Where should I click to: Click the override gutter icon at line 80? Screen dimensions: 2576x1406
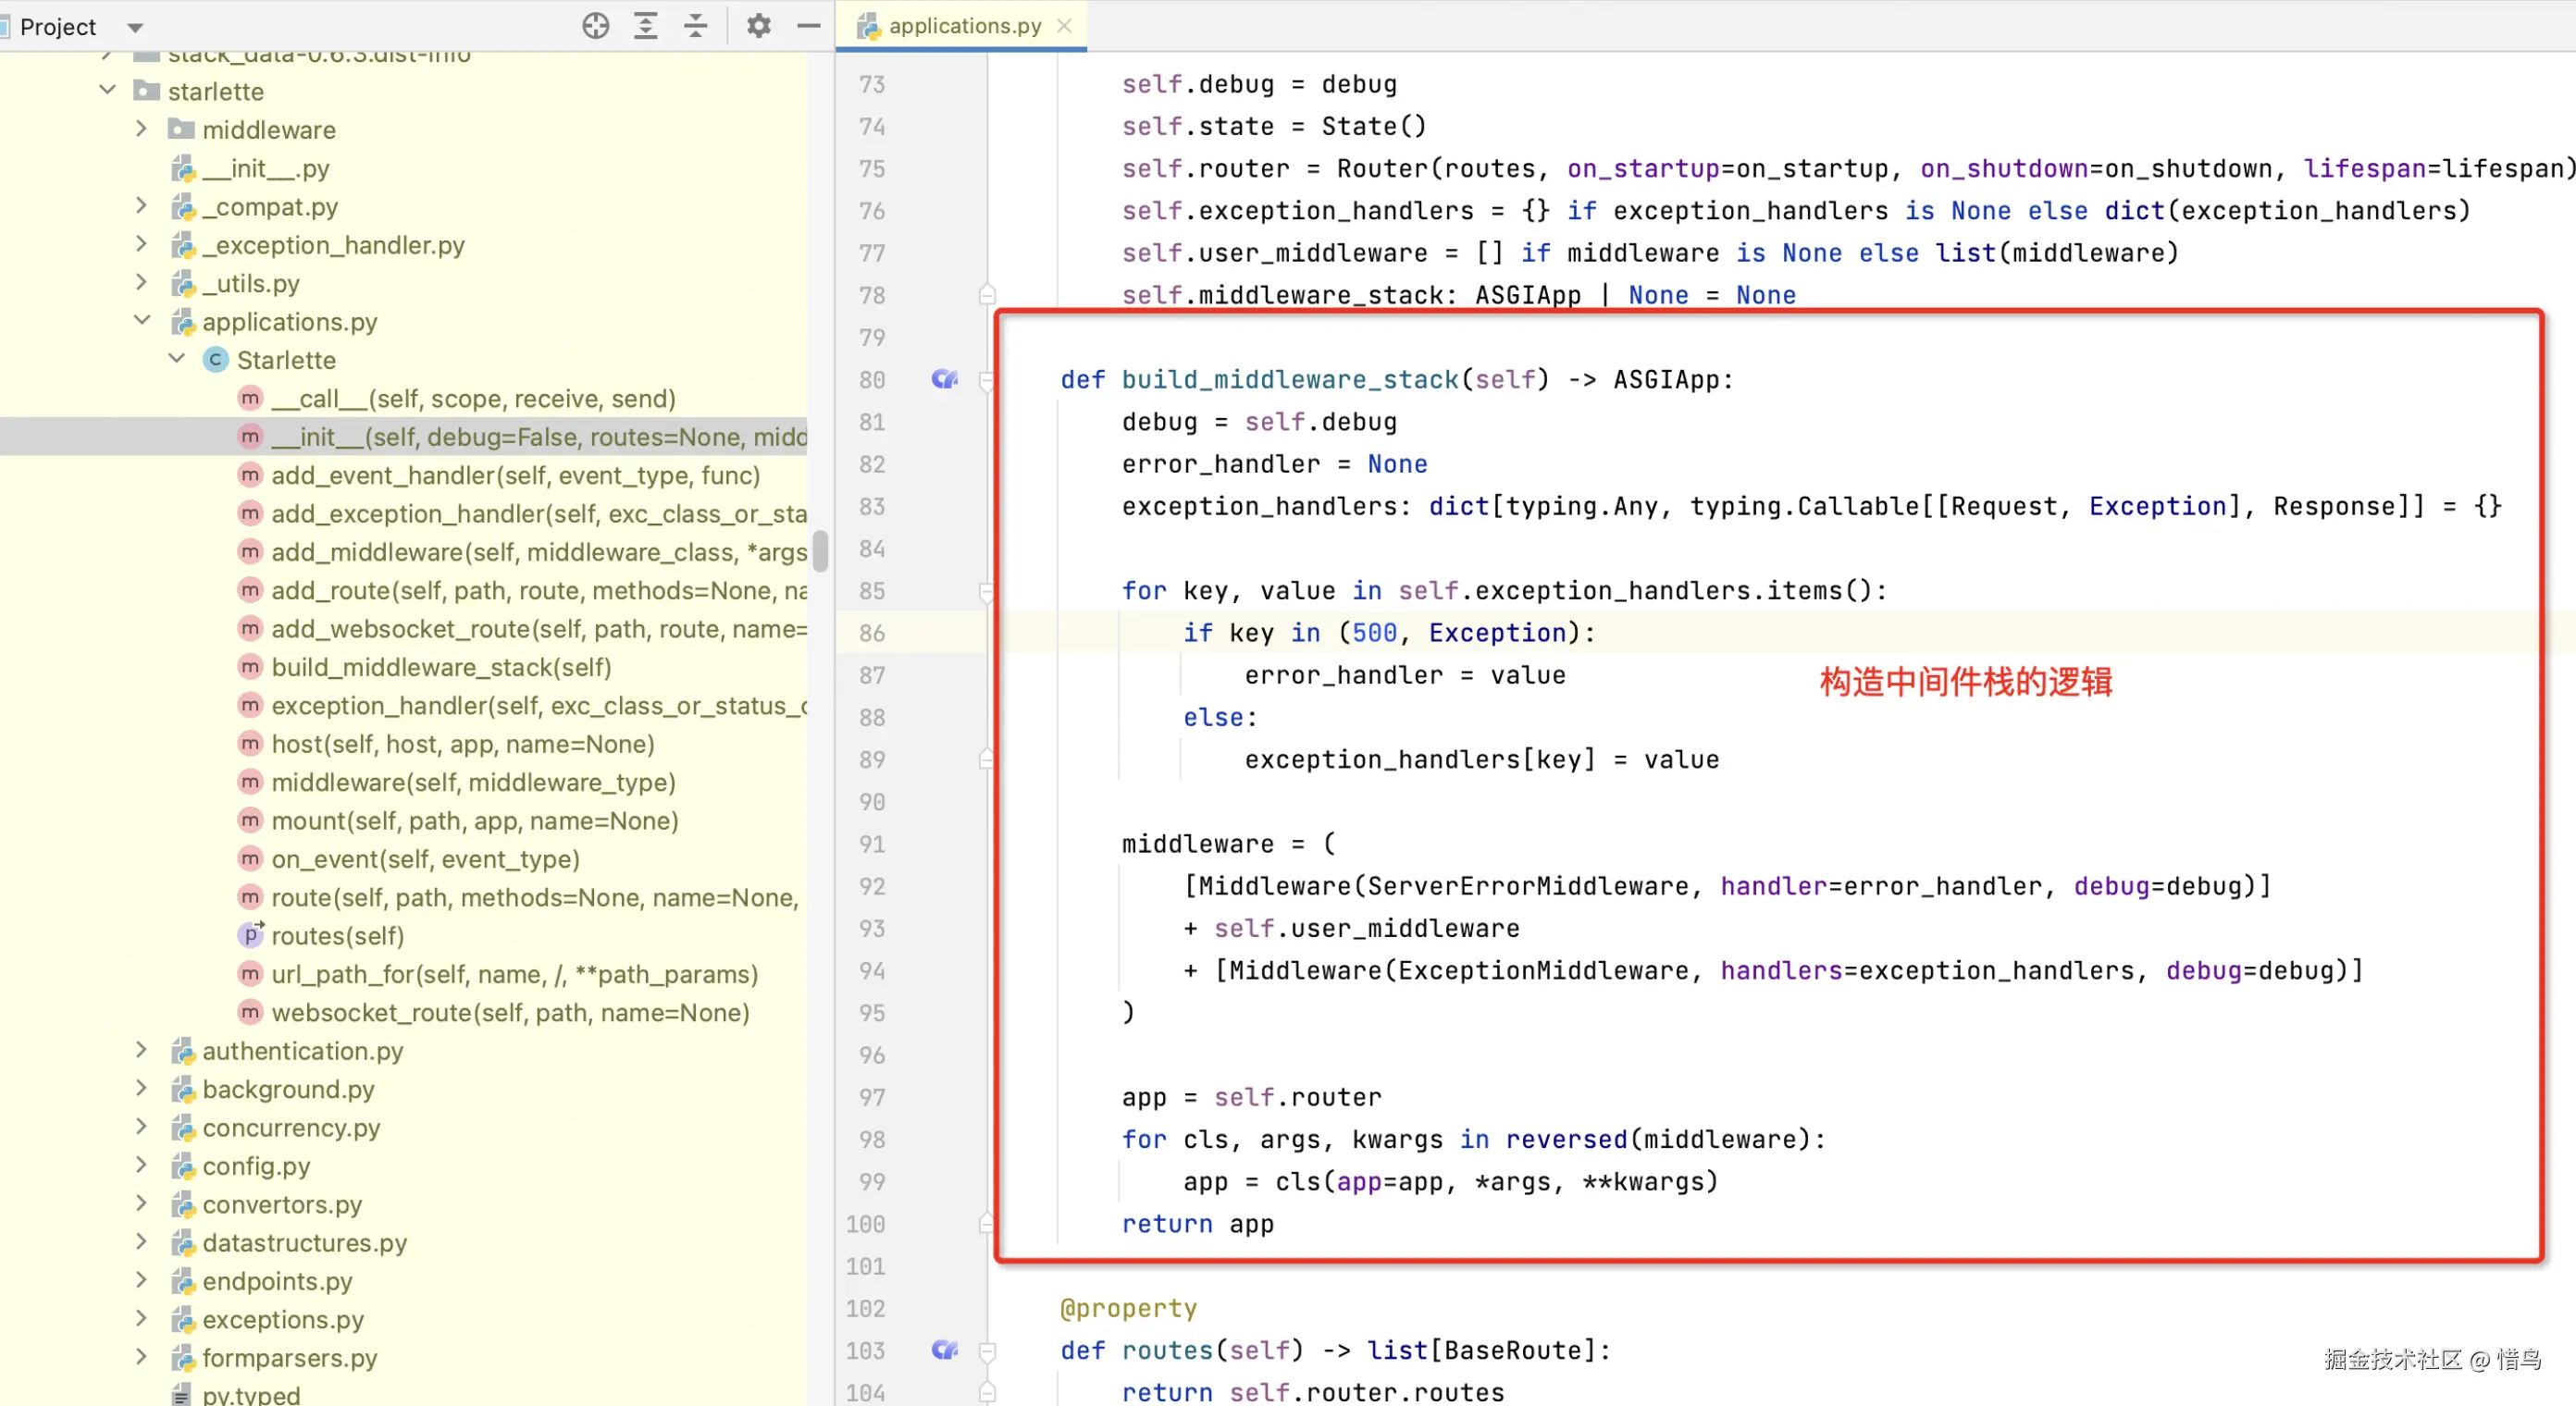[x=944, y=379]
